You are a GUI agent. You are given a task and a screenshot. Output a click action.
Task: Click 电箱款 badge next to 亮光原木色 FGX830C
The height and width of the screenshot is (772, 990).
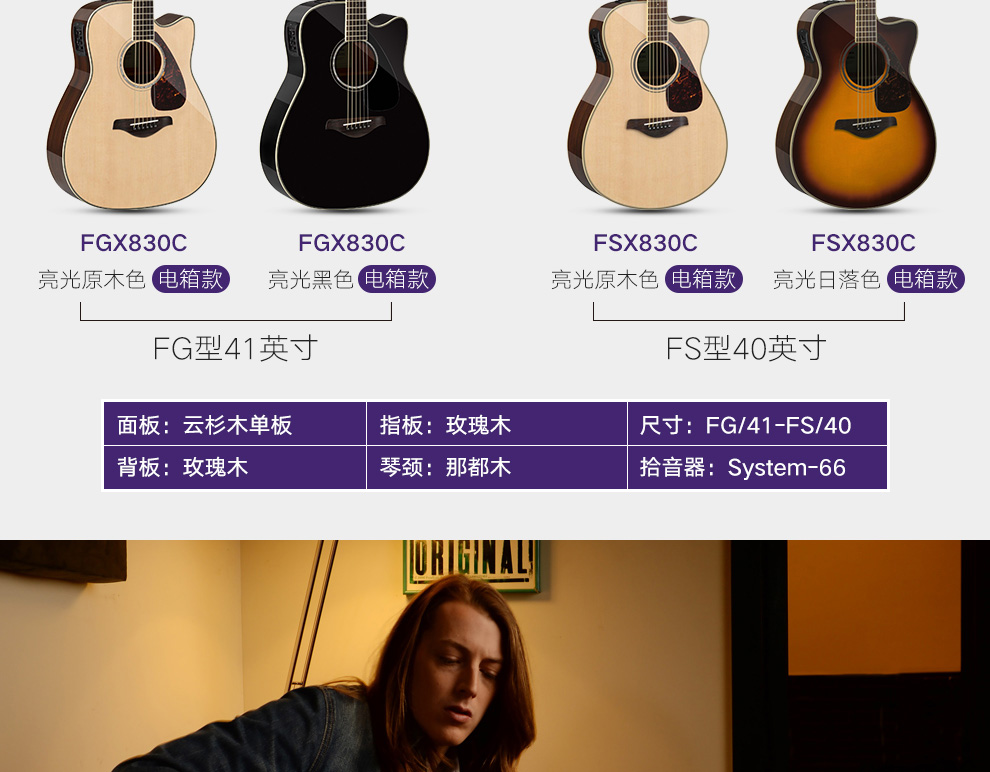tap(191, 279)
